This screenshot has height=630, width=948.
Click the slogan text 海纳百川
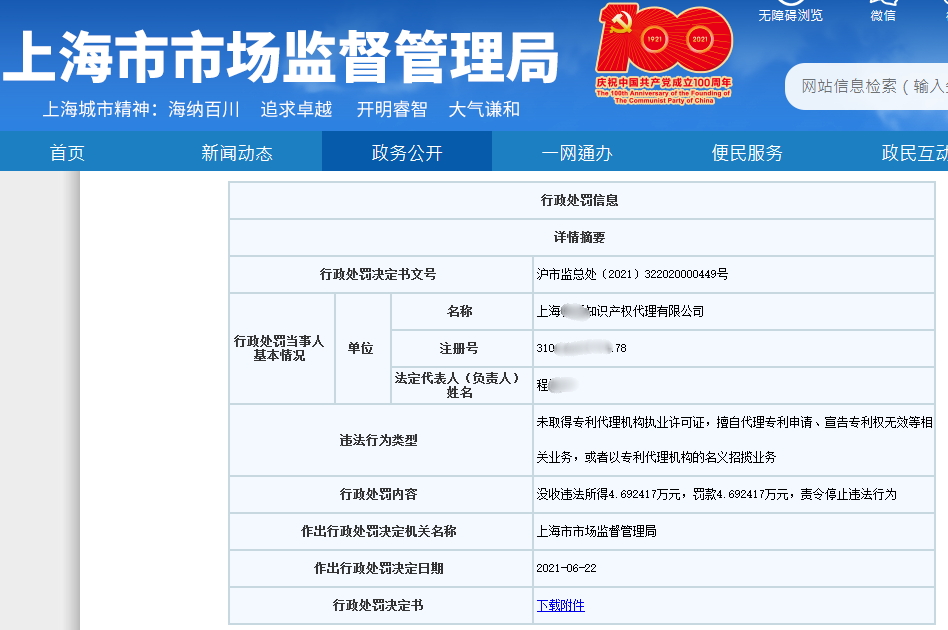pyautogui.click(x=204, y=109)
